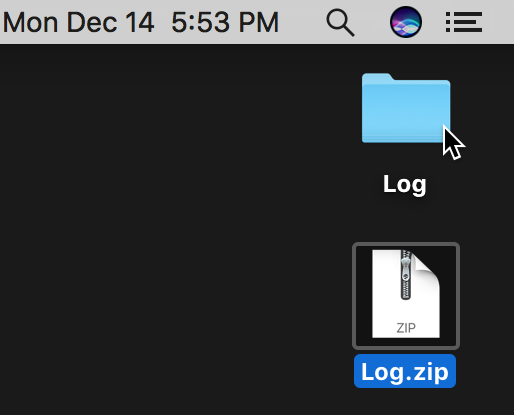Screen dimensions: 514x415
Task: Click the highlighted Log.zip filename label
Action: coord(405,371)
